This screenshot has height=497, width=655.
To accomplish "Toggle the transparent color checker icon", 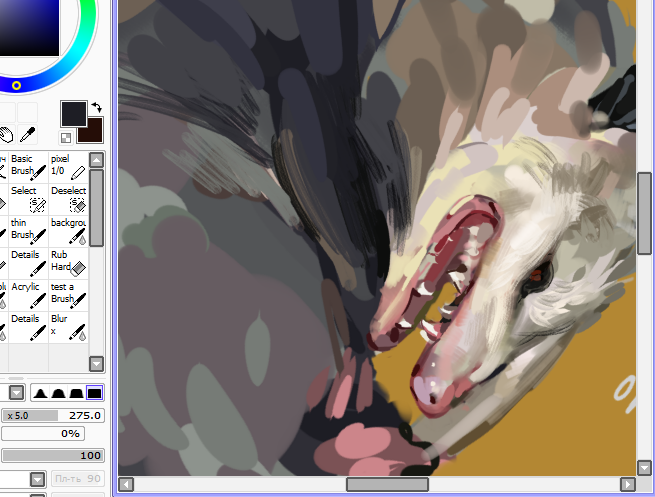I will pyautogui.click(x=66, y=138).
